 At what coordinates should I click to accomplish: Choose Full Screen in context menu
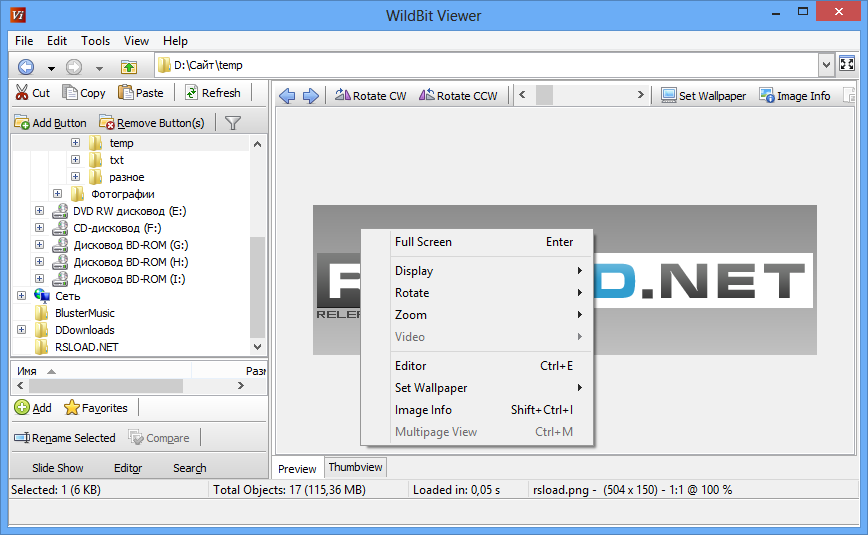point(477,242)
